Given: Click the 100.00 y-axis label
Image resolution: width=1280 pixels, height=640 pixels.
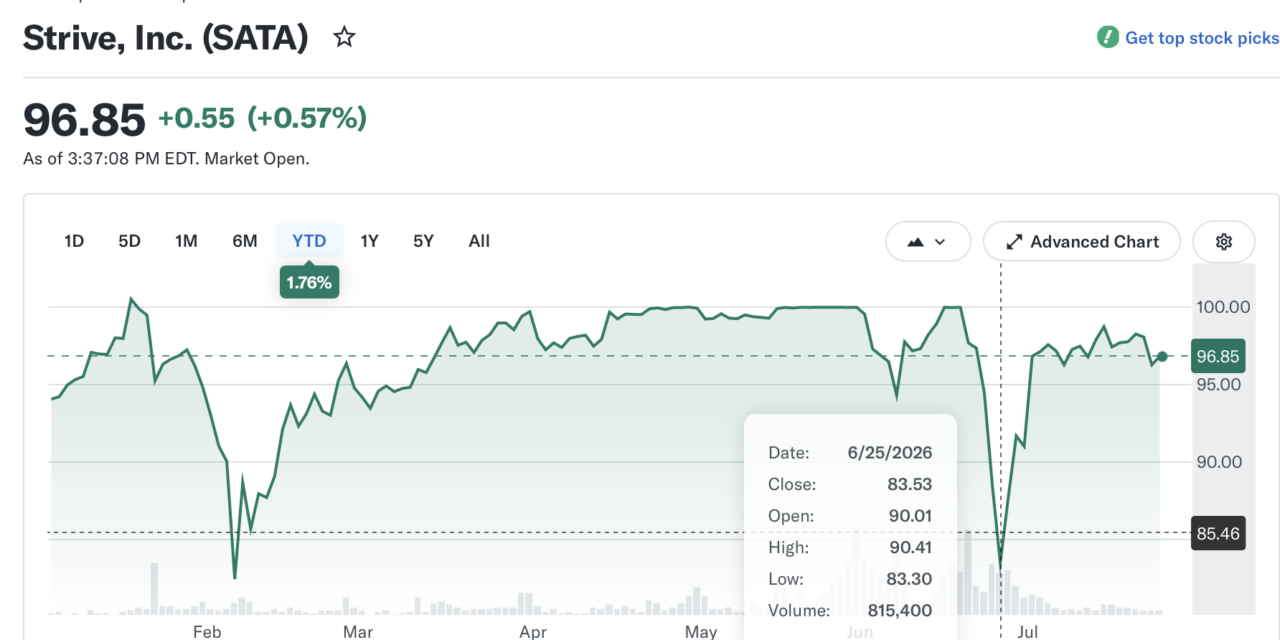Looking at the screenshot, I should pyautogui.click(x=1223, y=306).
